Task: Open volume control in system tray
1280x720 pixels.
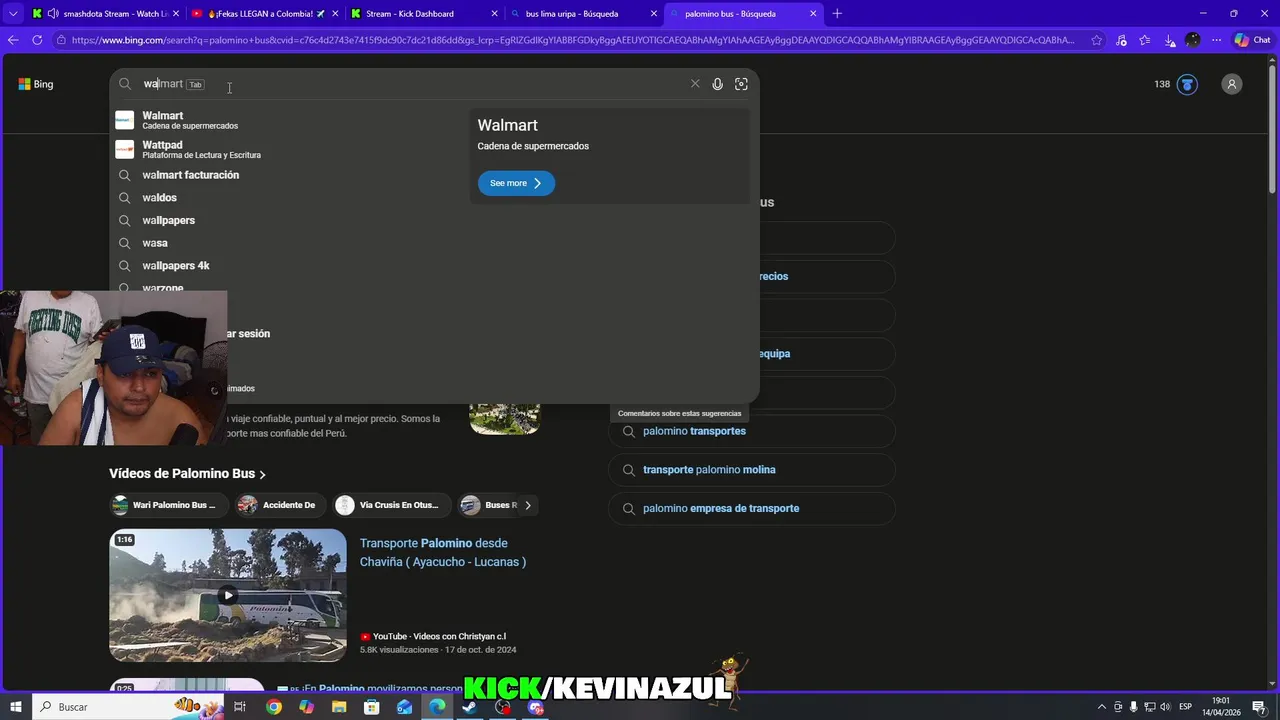Action: [1165, 707]
